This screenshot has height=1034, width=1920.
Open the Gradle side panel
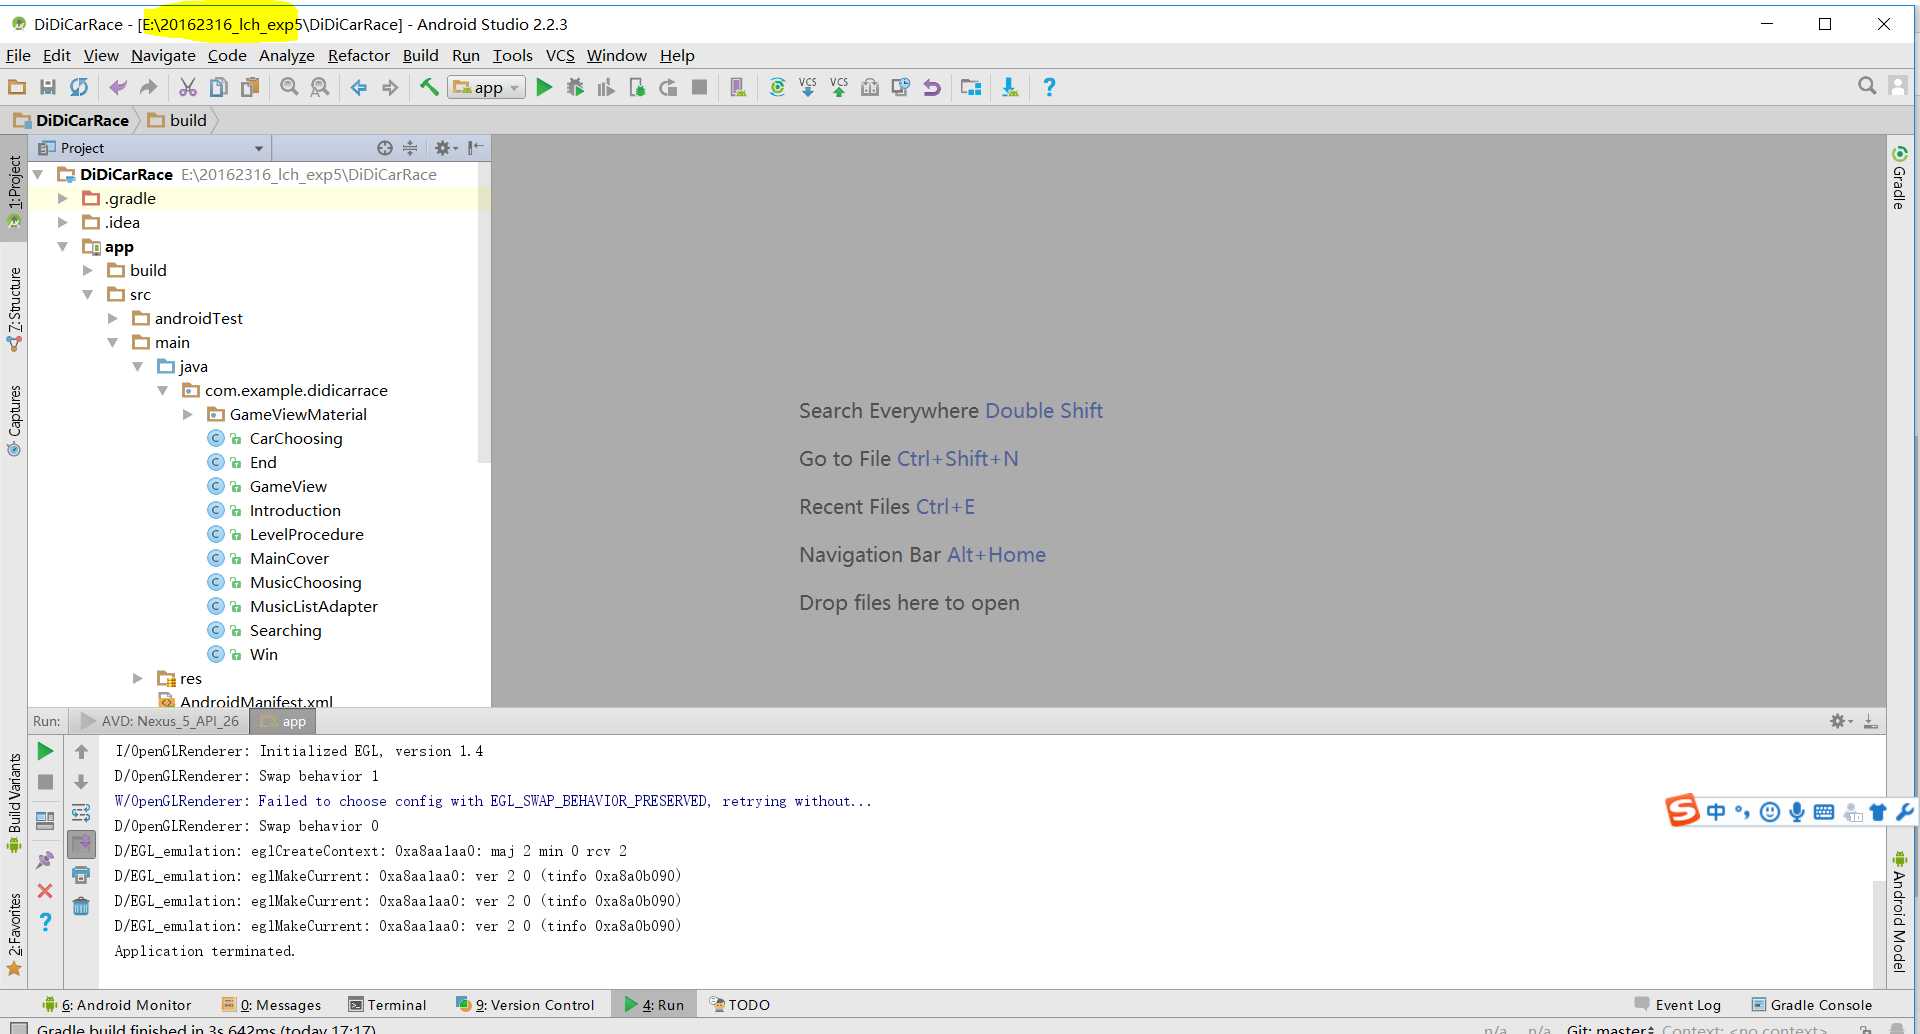[1899, 177]
